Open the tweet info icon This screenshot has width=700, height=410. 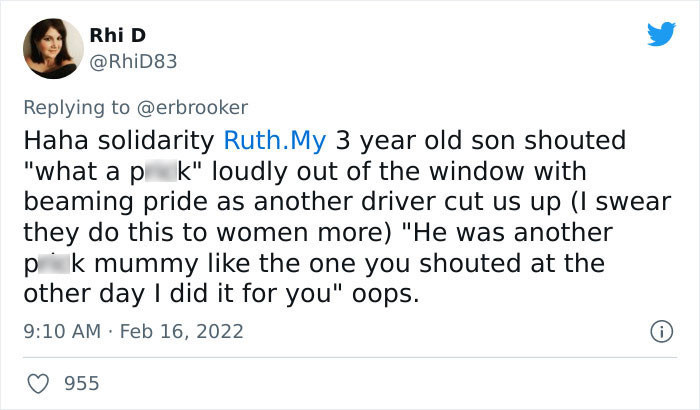coord(660,330)
